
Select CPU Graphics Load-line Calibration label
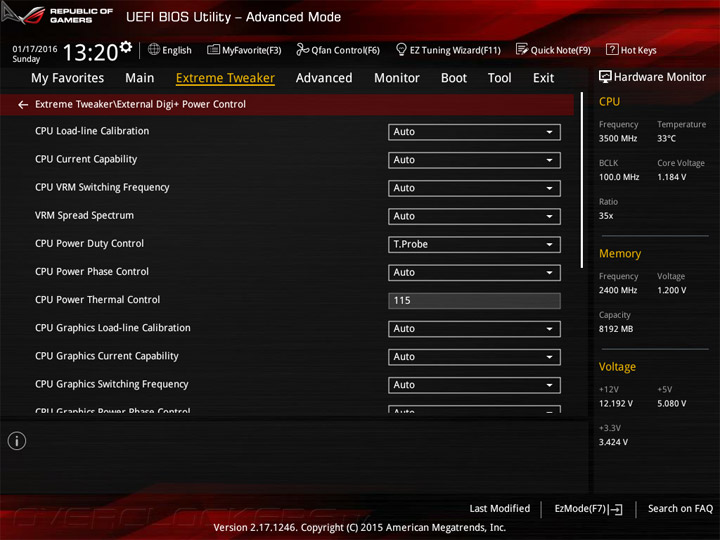112,328
